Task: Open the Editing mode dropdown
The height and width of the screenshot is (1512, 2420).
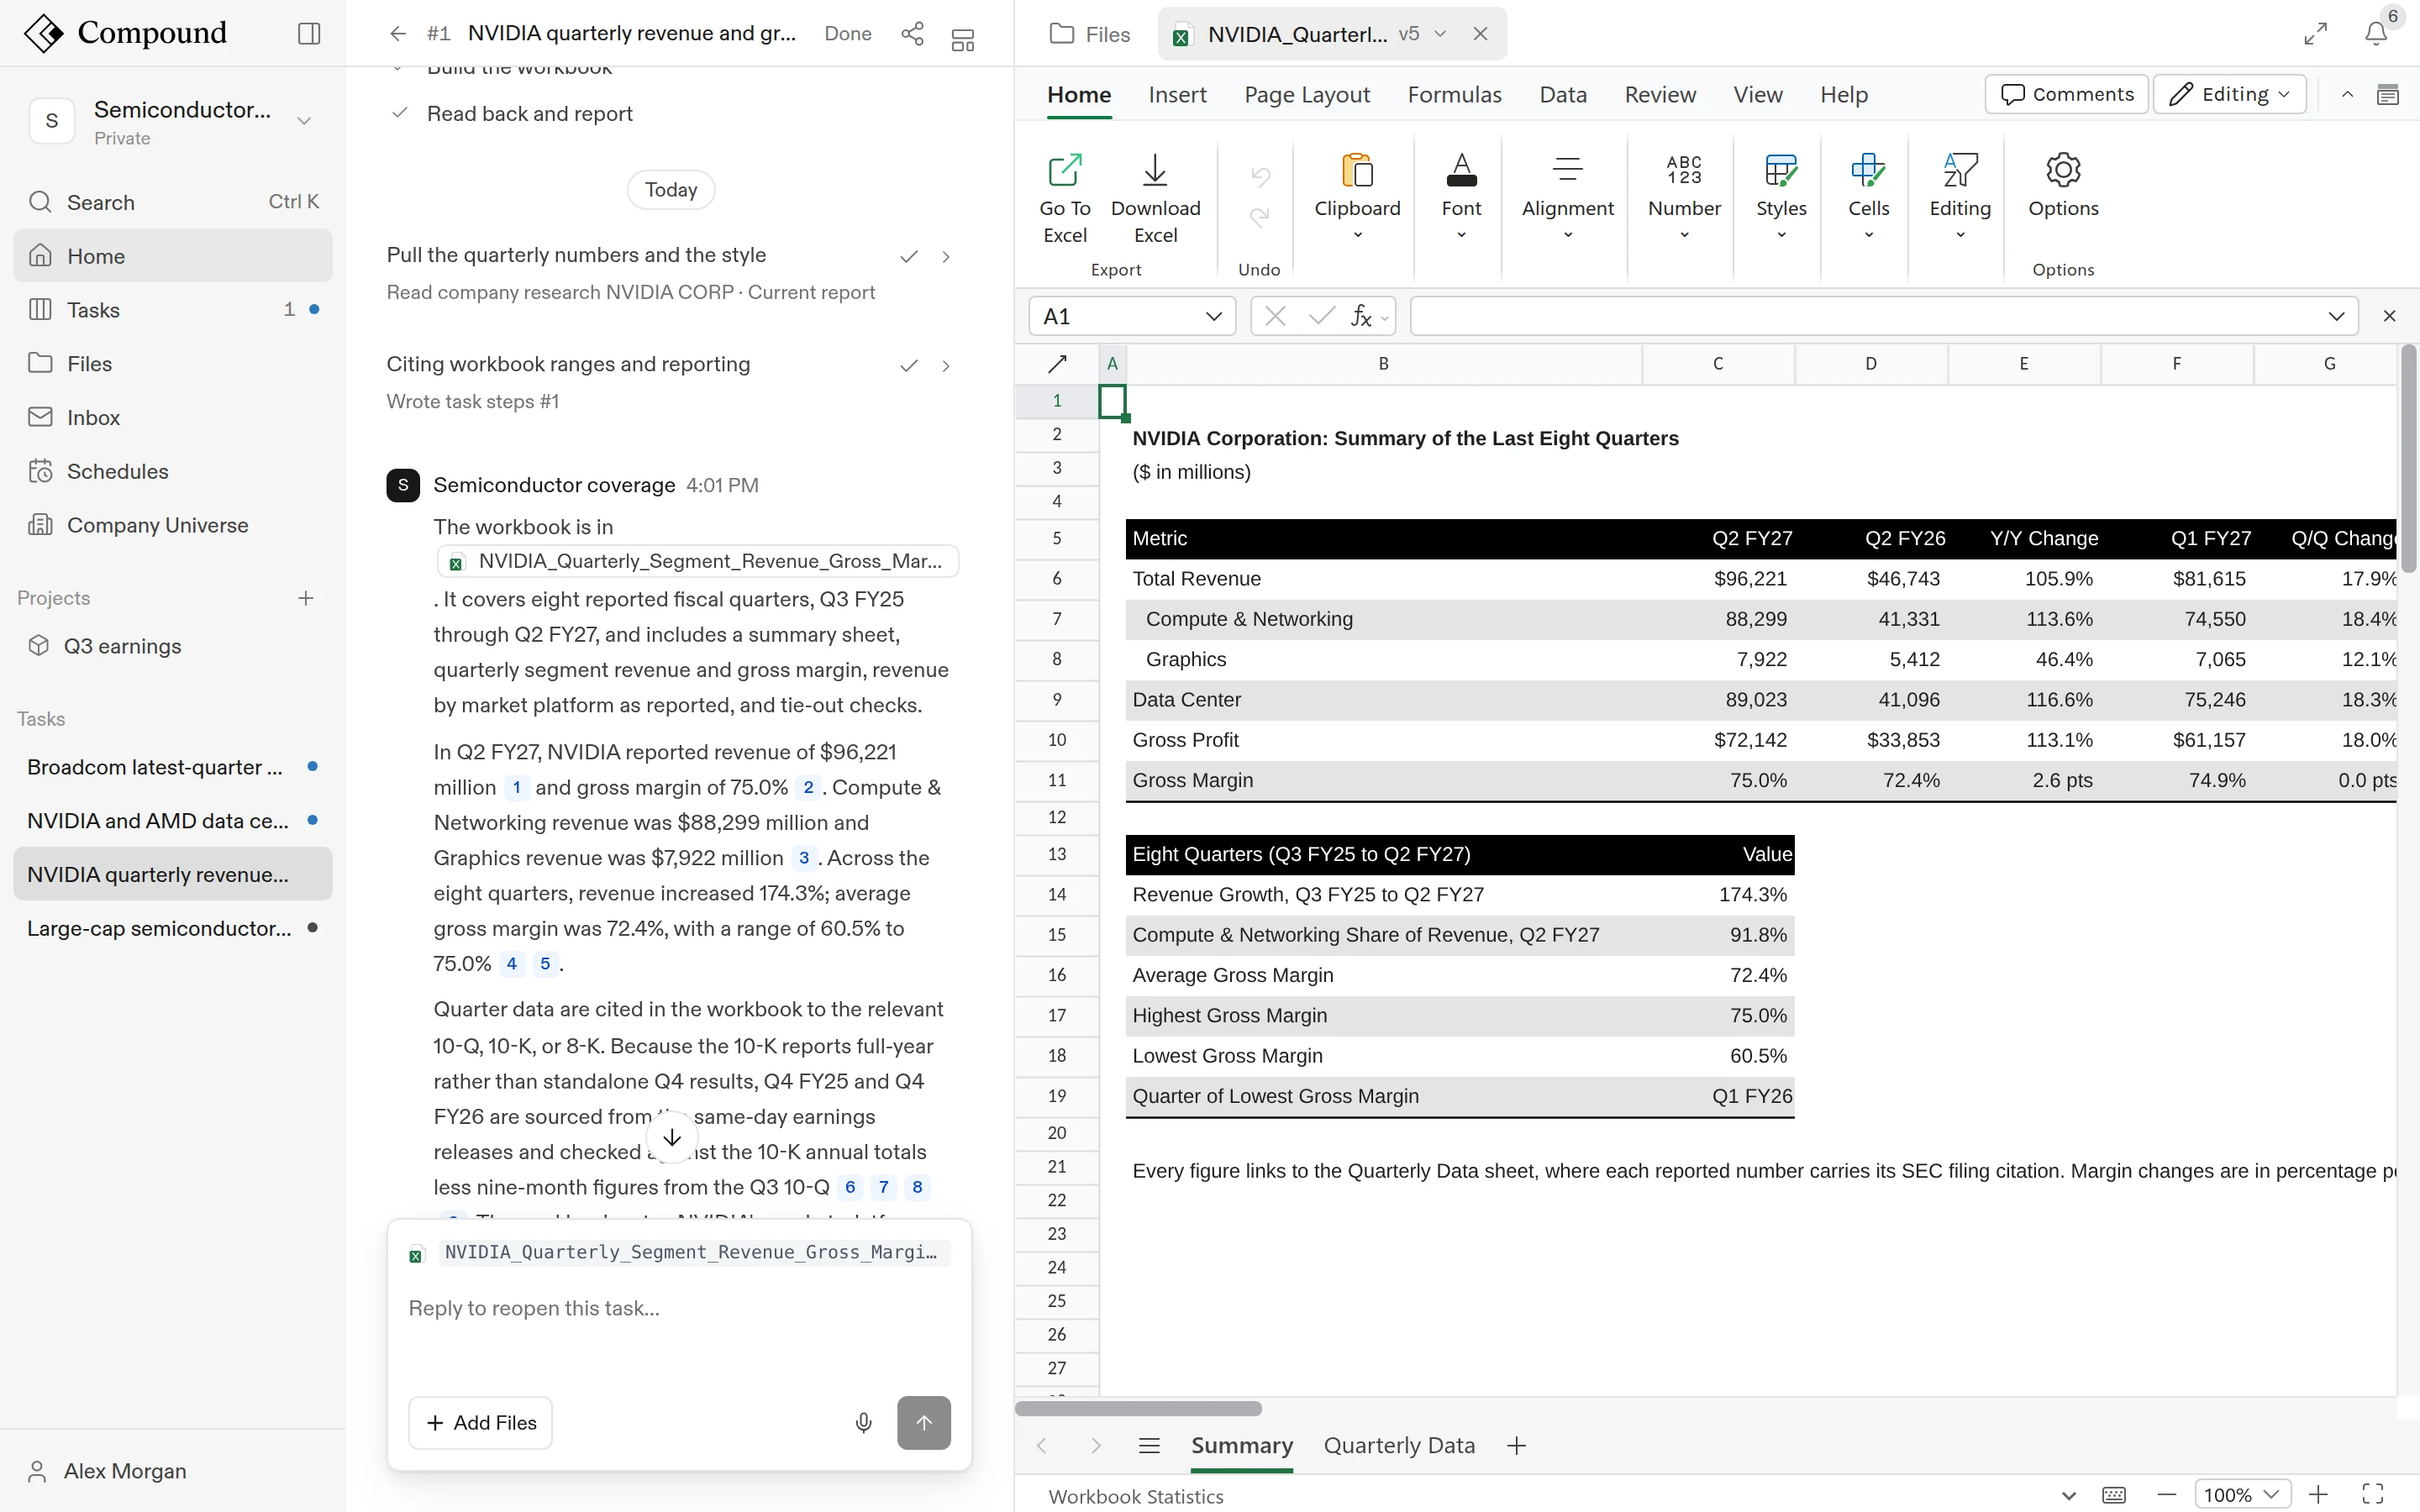Action: (x=2229, y=94)
